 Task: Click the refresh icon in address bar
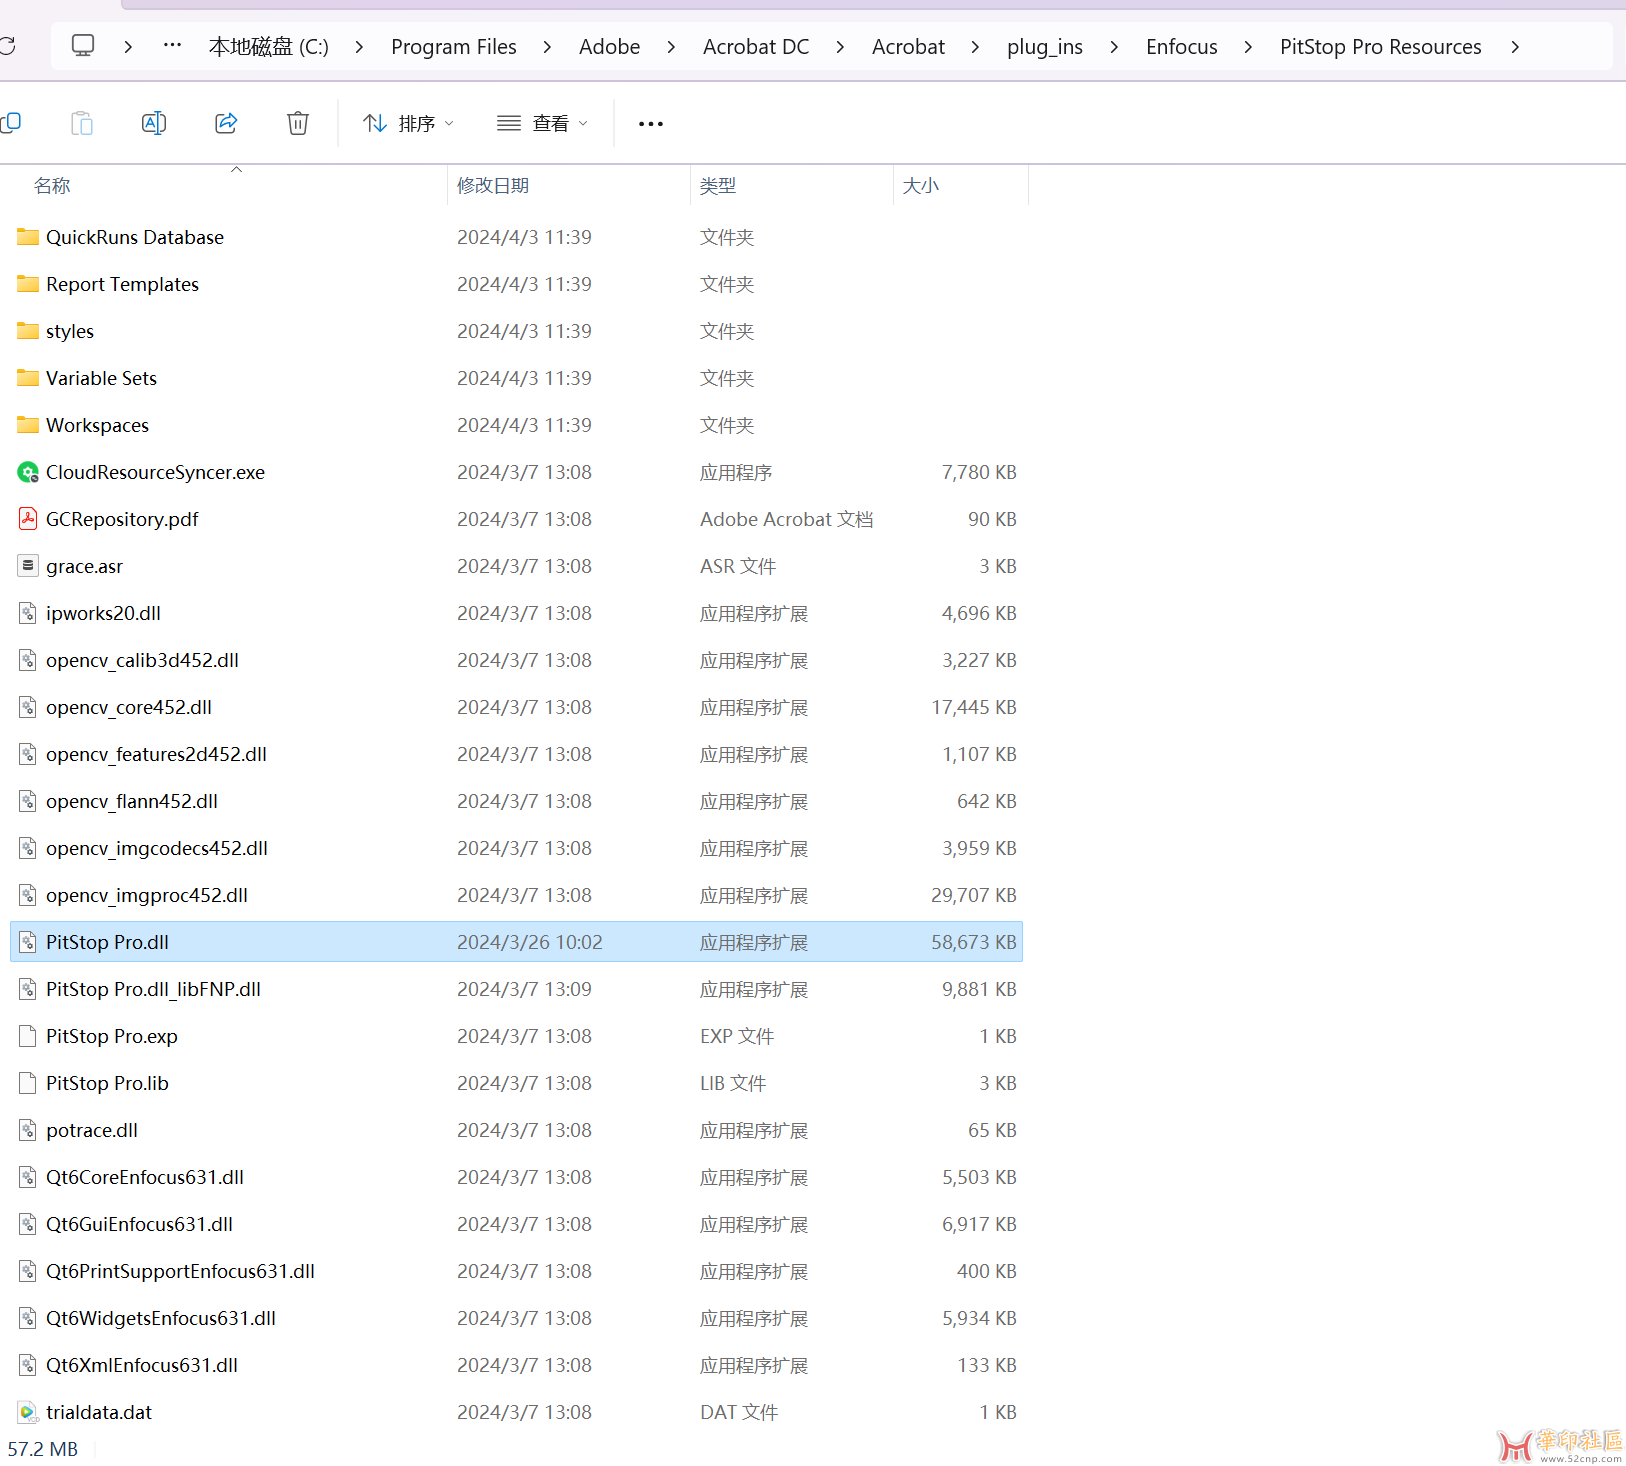7,46
